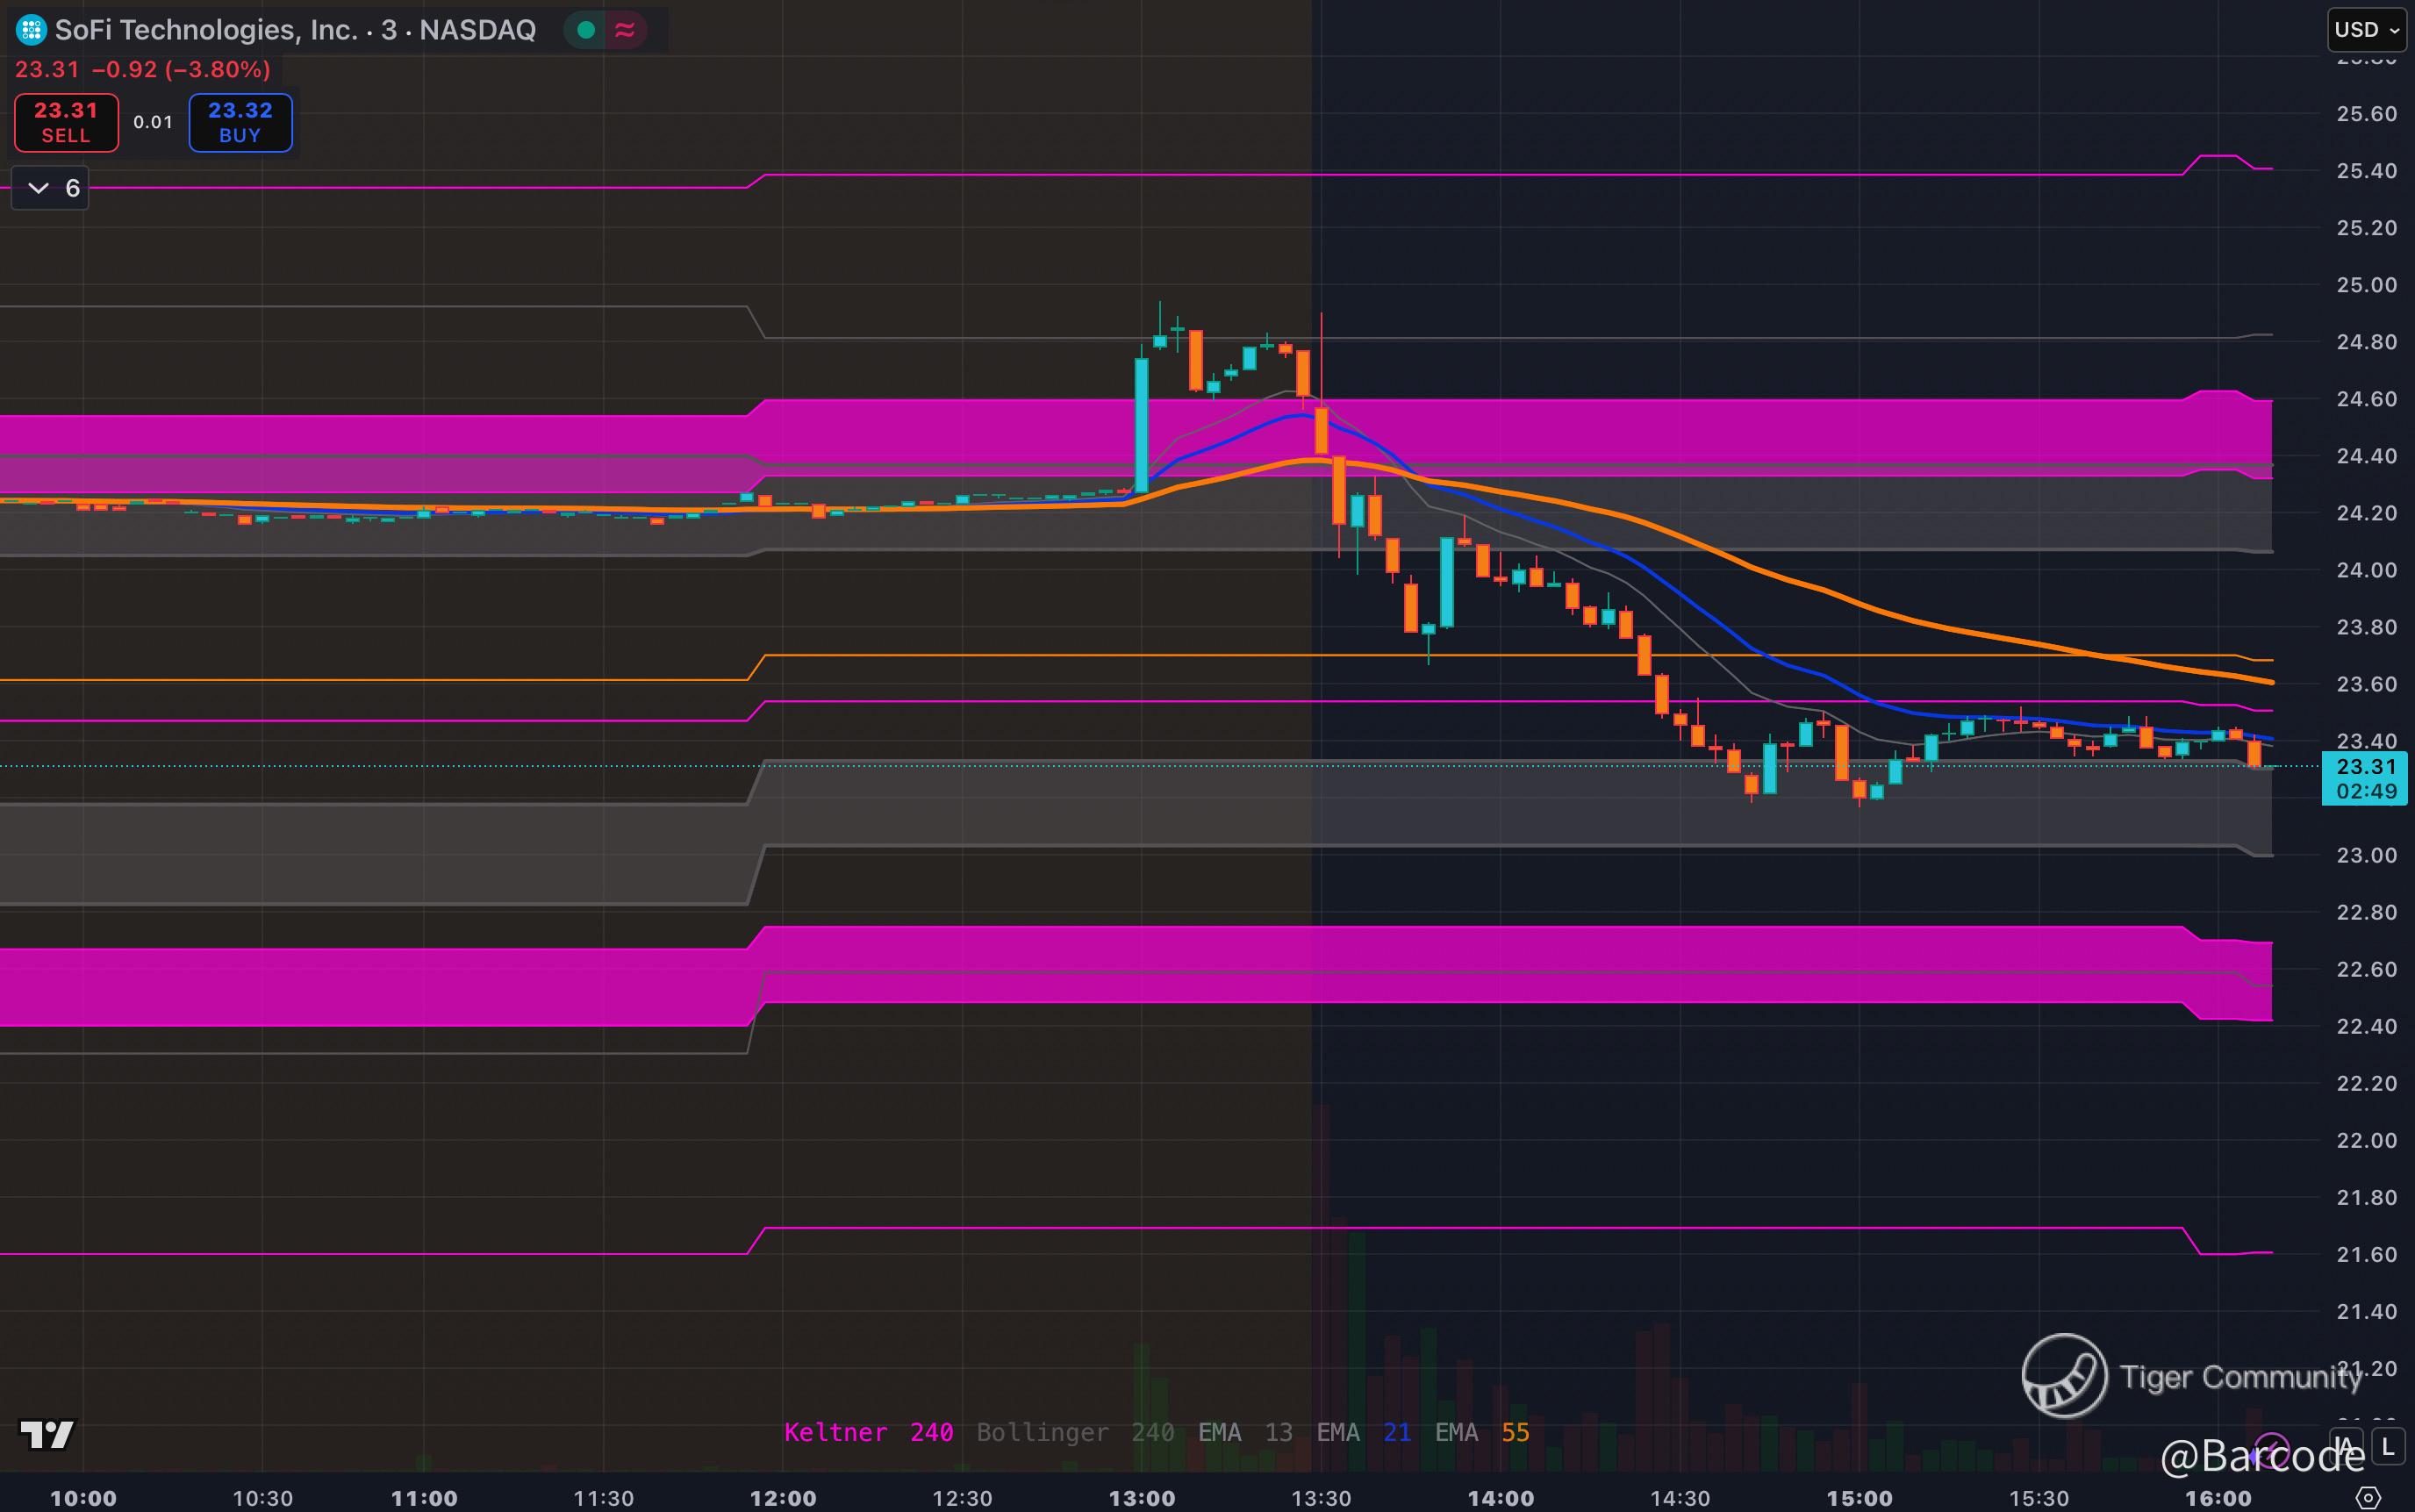Click the TradingView logo
This screenshot has width=2415, height=1512.
tap(46, 1434)
